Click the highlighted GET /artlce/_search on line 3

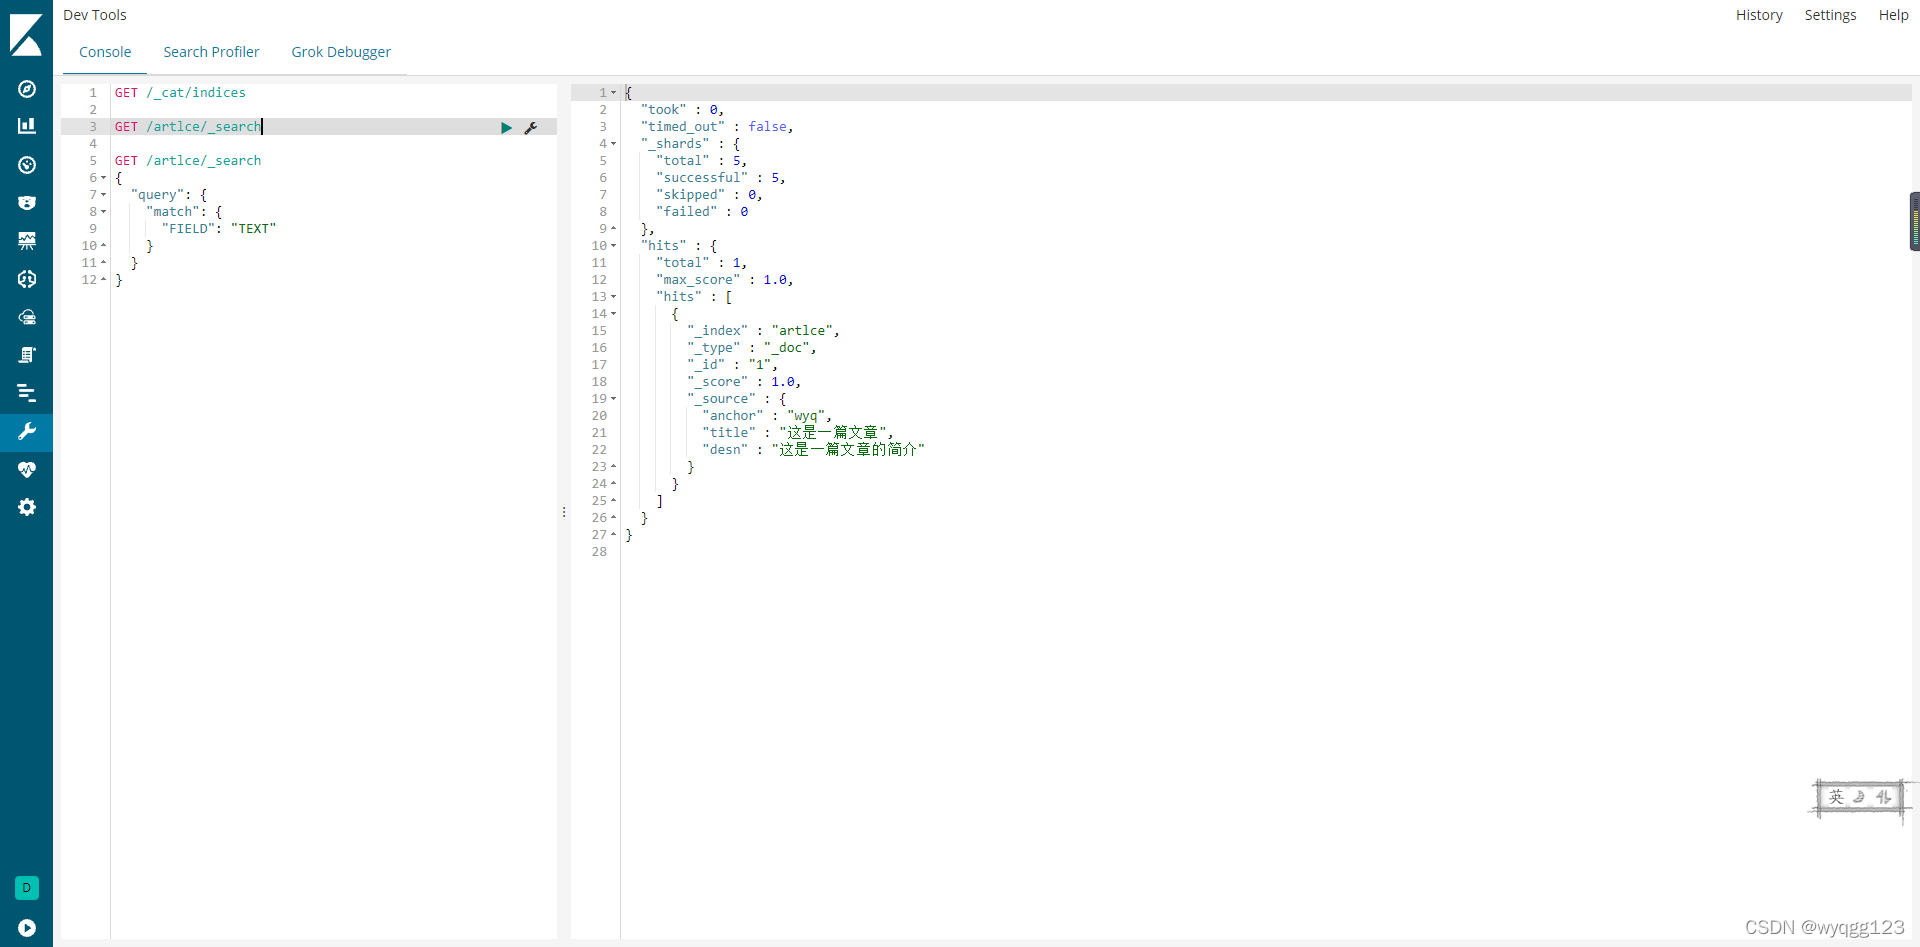pos(188,127)
